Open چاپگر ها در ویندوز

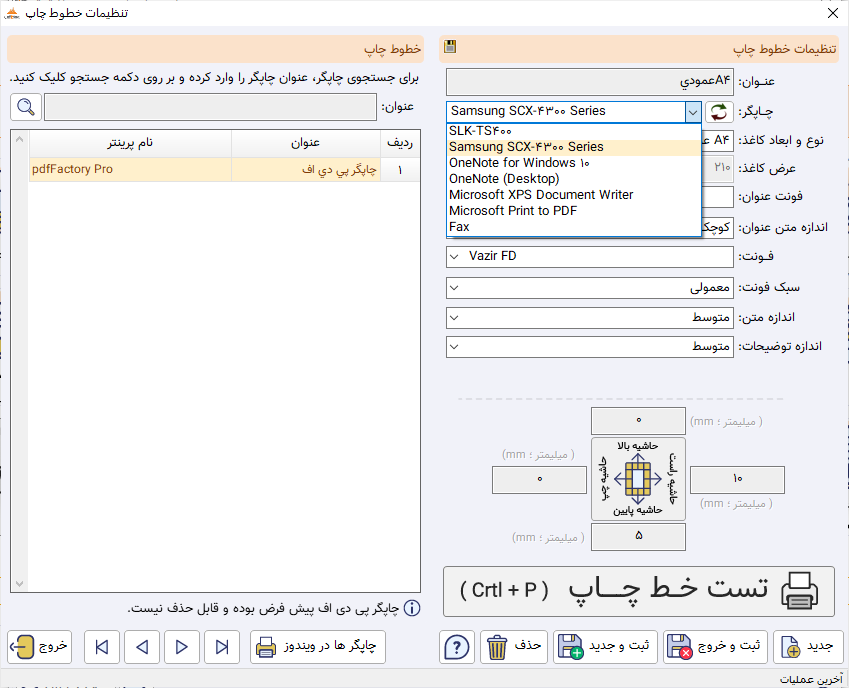tap(318, 647)
